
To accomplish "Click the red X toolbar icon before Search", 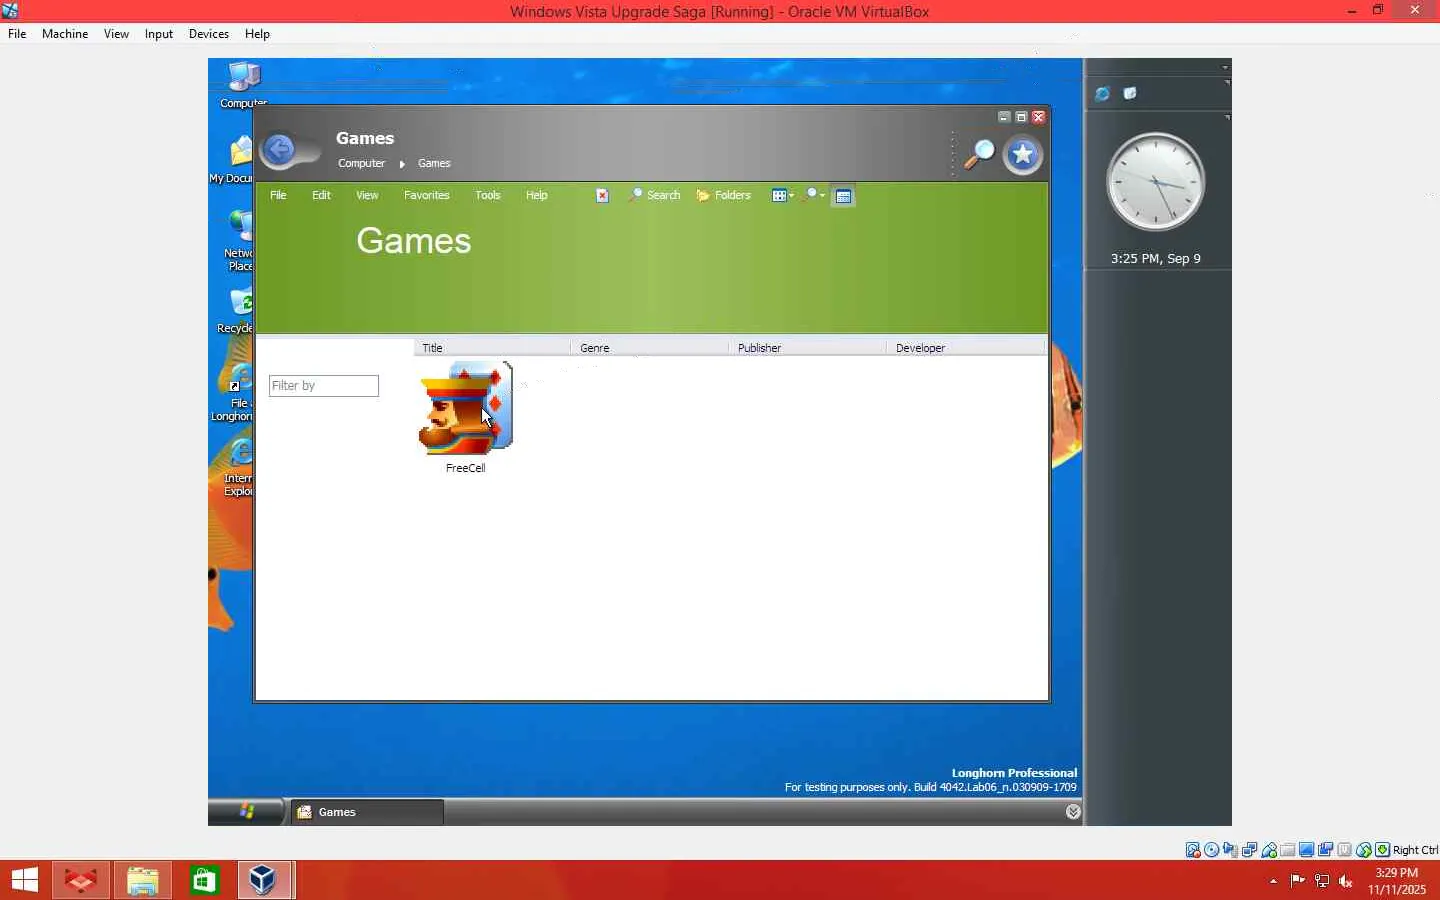I will coord(602,196).
